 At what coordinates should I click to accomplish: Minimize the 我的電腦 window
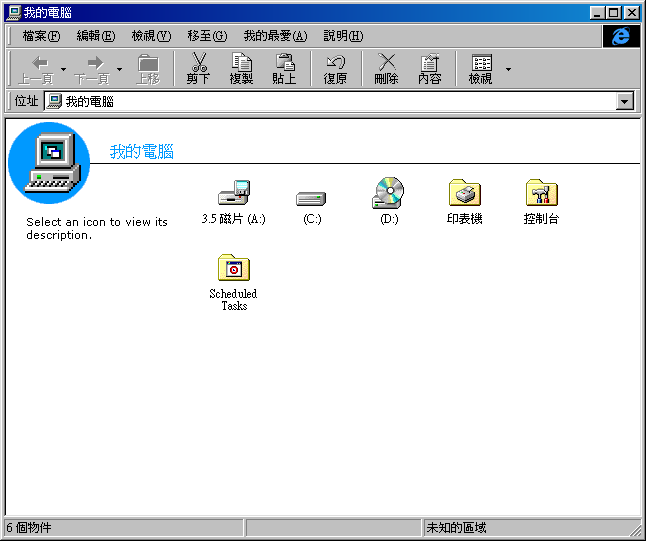(x=597, y=13)
